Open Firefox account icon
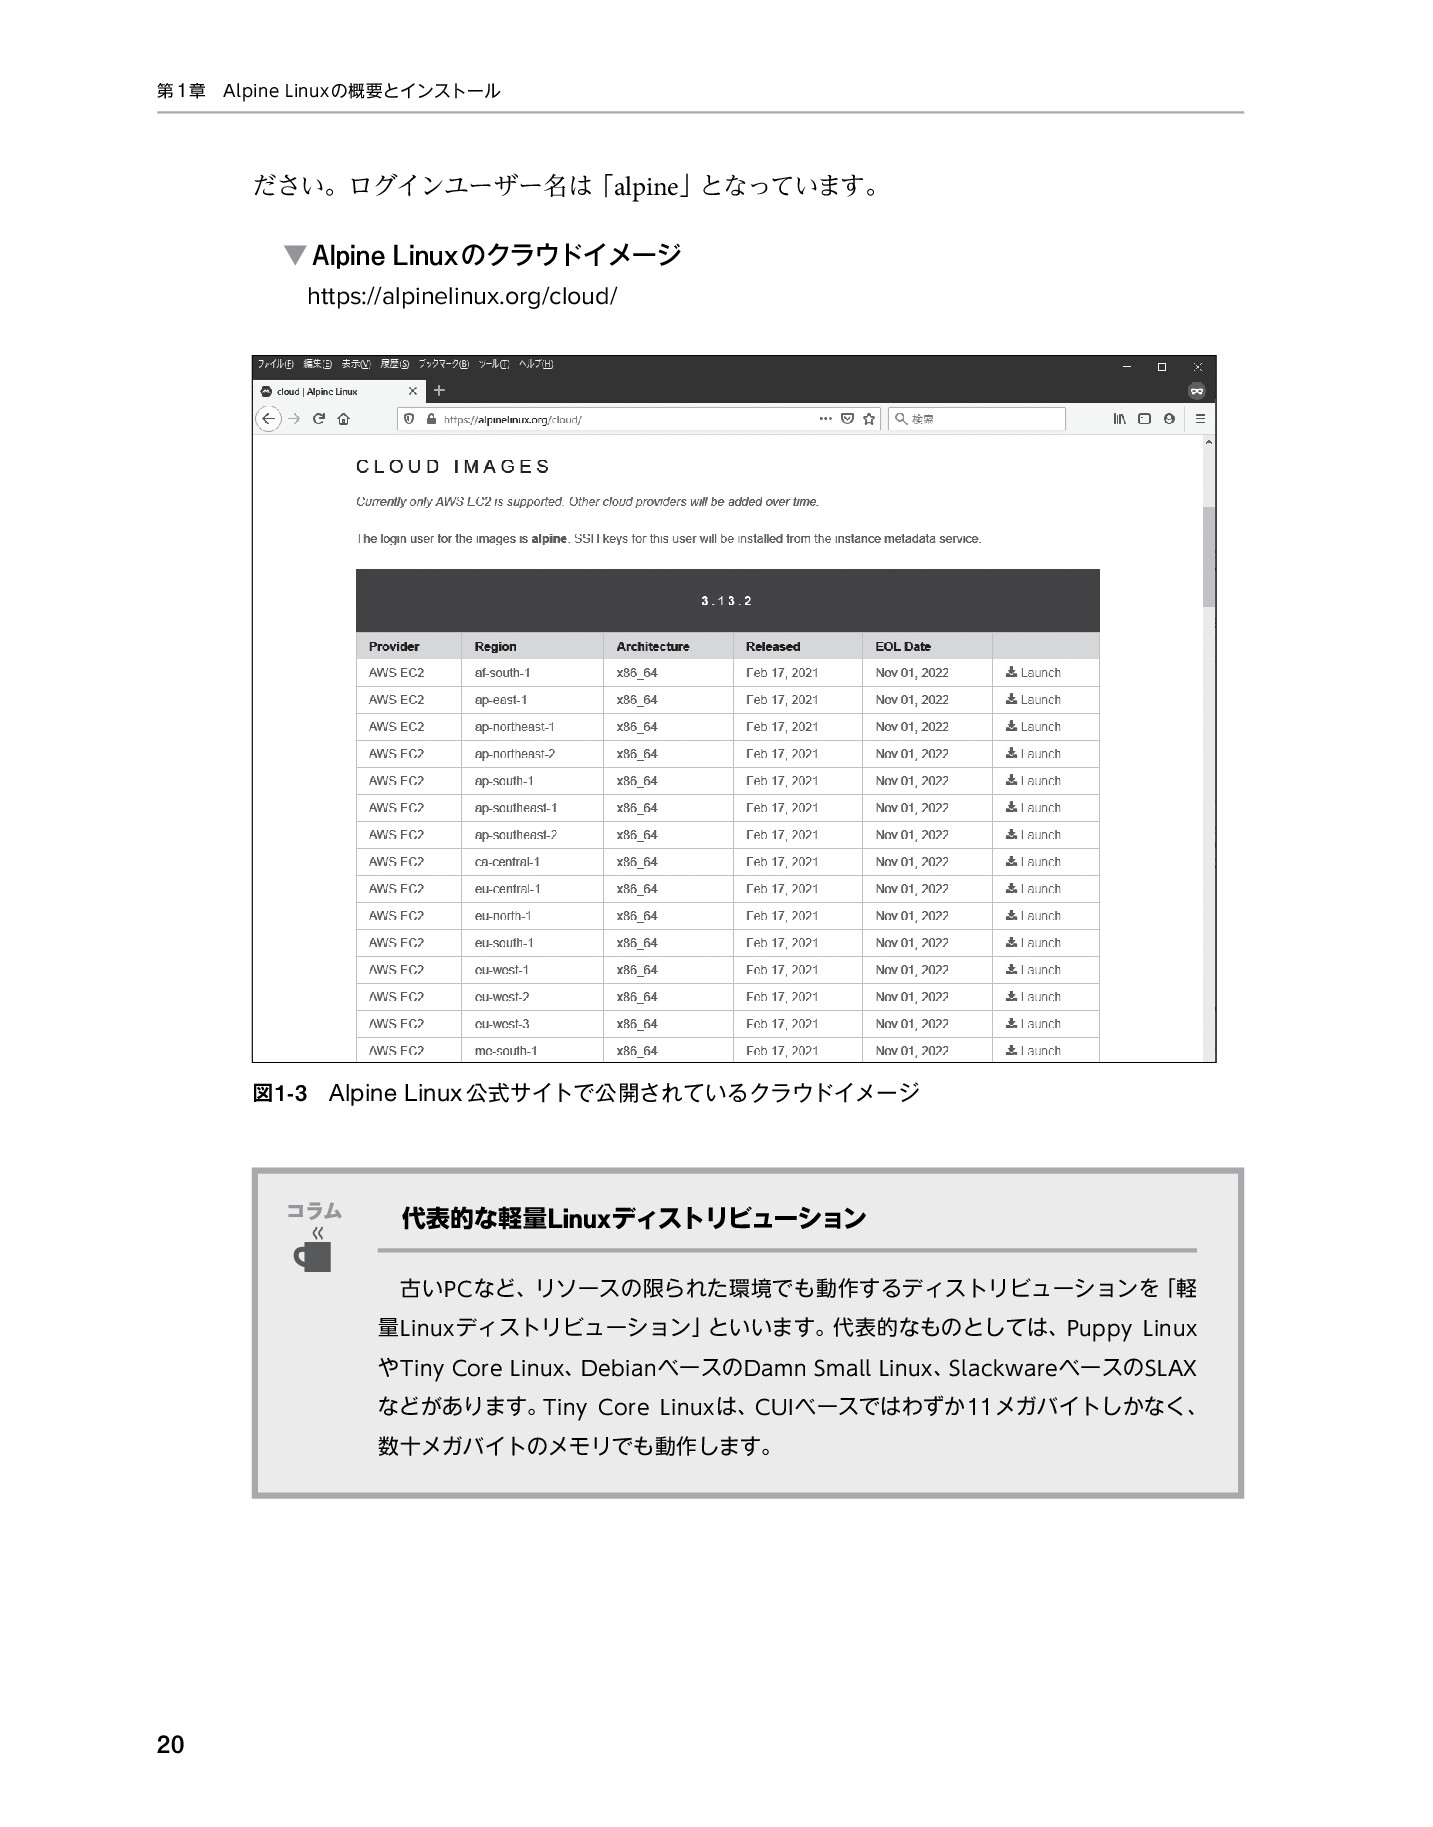Image resolution: width=1433 pixels, height=1827 pixels. (1169, 419)
